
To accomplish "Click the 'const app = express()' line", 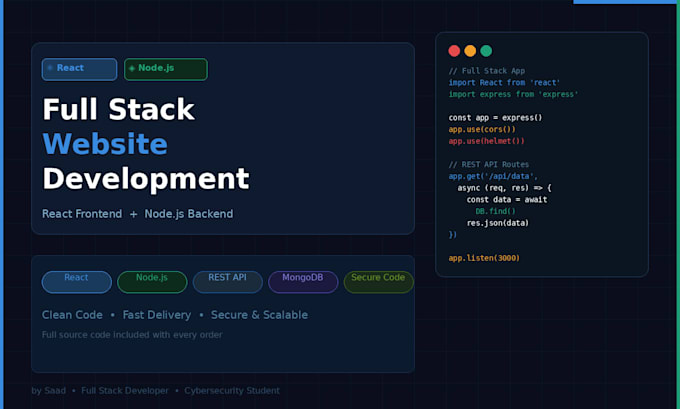I will tap(495, 118).
